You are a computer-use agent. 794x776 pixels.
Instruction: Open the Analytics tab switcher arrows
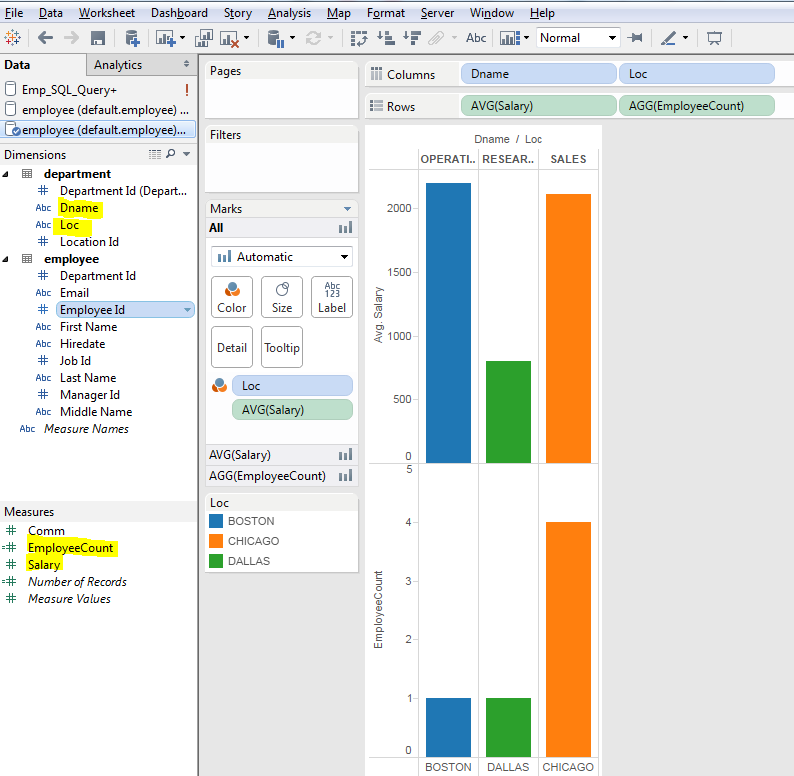tap(186, 64)
